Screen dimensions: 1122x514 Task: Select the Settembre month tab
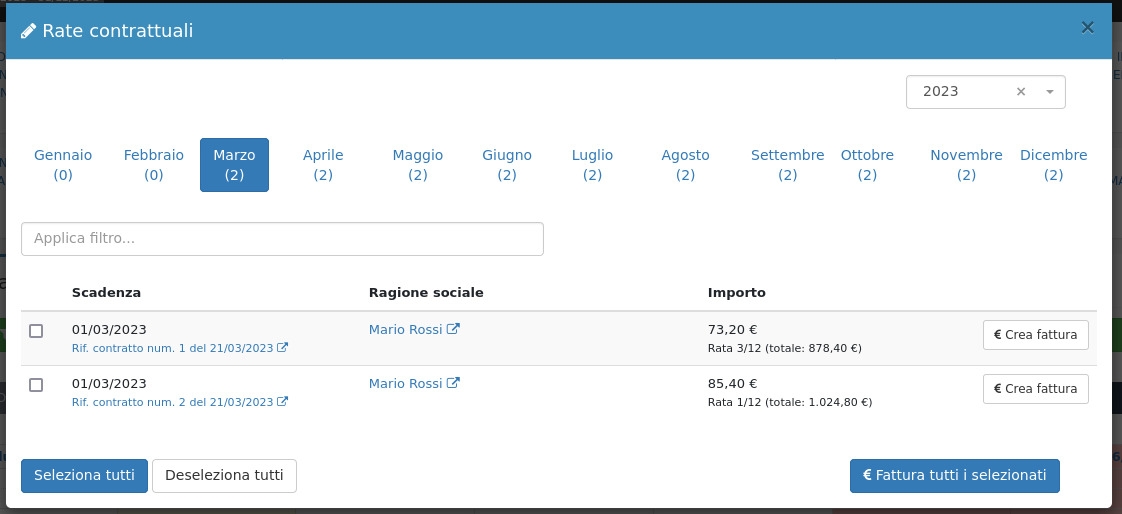pyautogui.click(x=787, y=165)
